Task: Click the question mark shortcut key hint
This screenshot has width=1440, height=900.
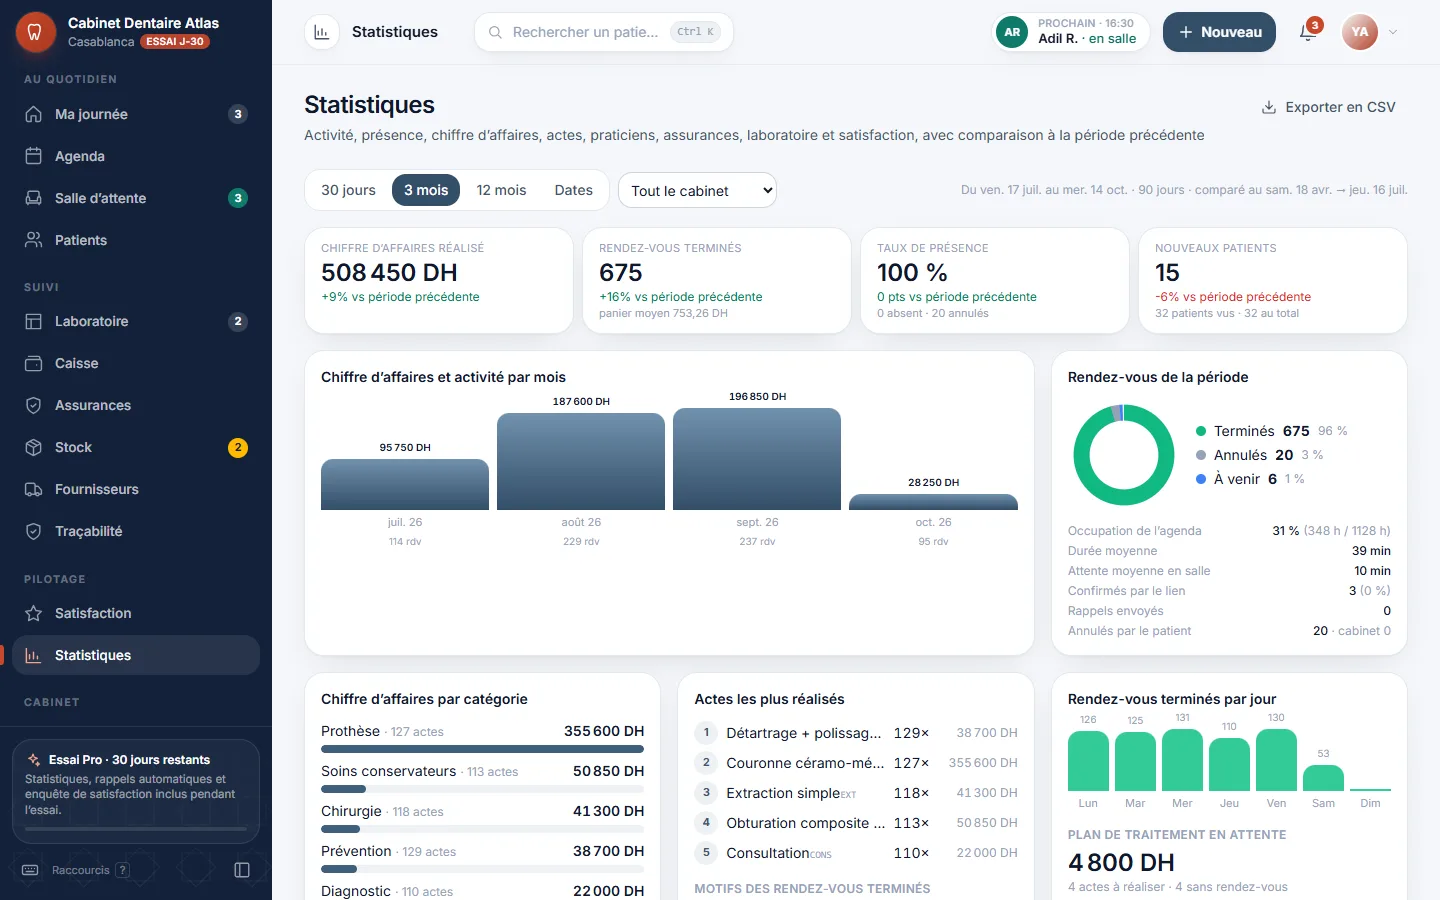Action: point(122,870)
